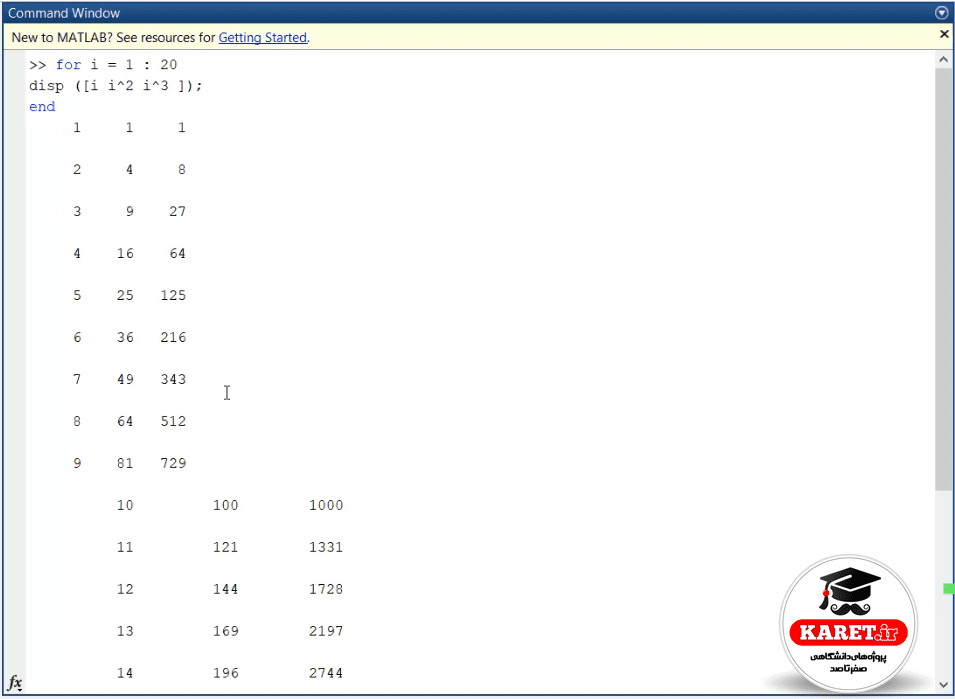955x699 pixels.
Task: Click the value 144 in output
Action: 225,589
